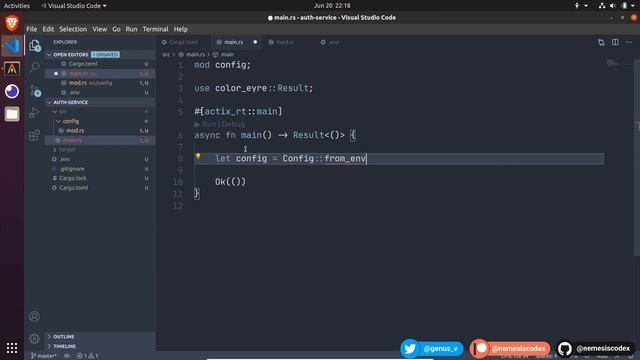
Task: Open the Edit menu
Action: (x=48, y=29)
